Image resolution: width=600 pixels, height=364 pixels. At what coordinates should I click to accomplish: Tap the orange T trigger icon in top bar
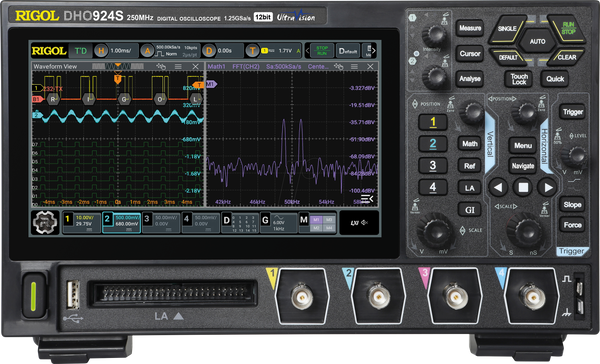coord(252,51)
